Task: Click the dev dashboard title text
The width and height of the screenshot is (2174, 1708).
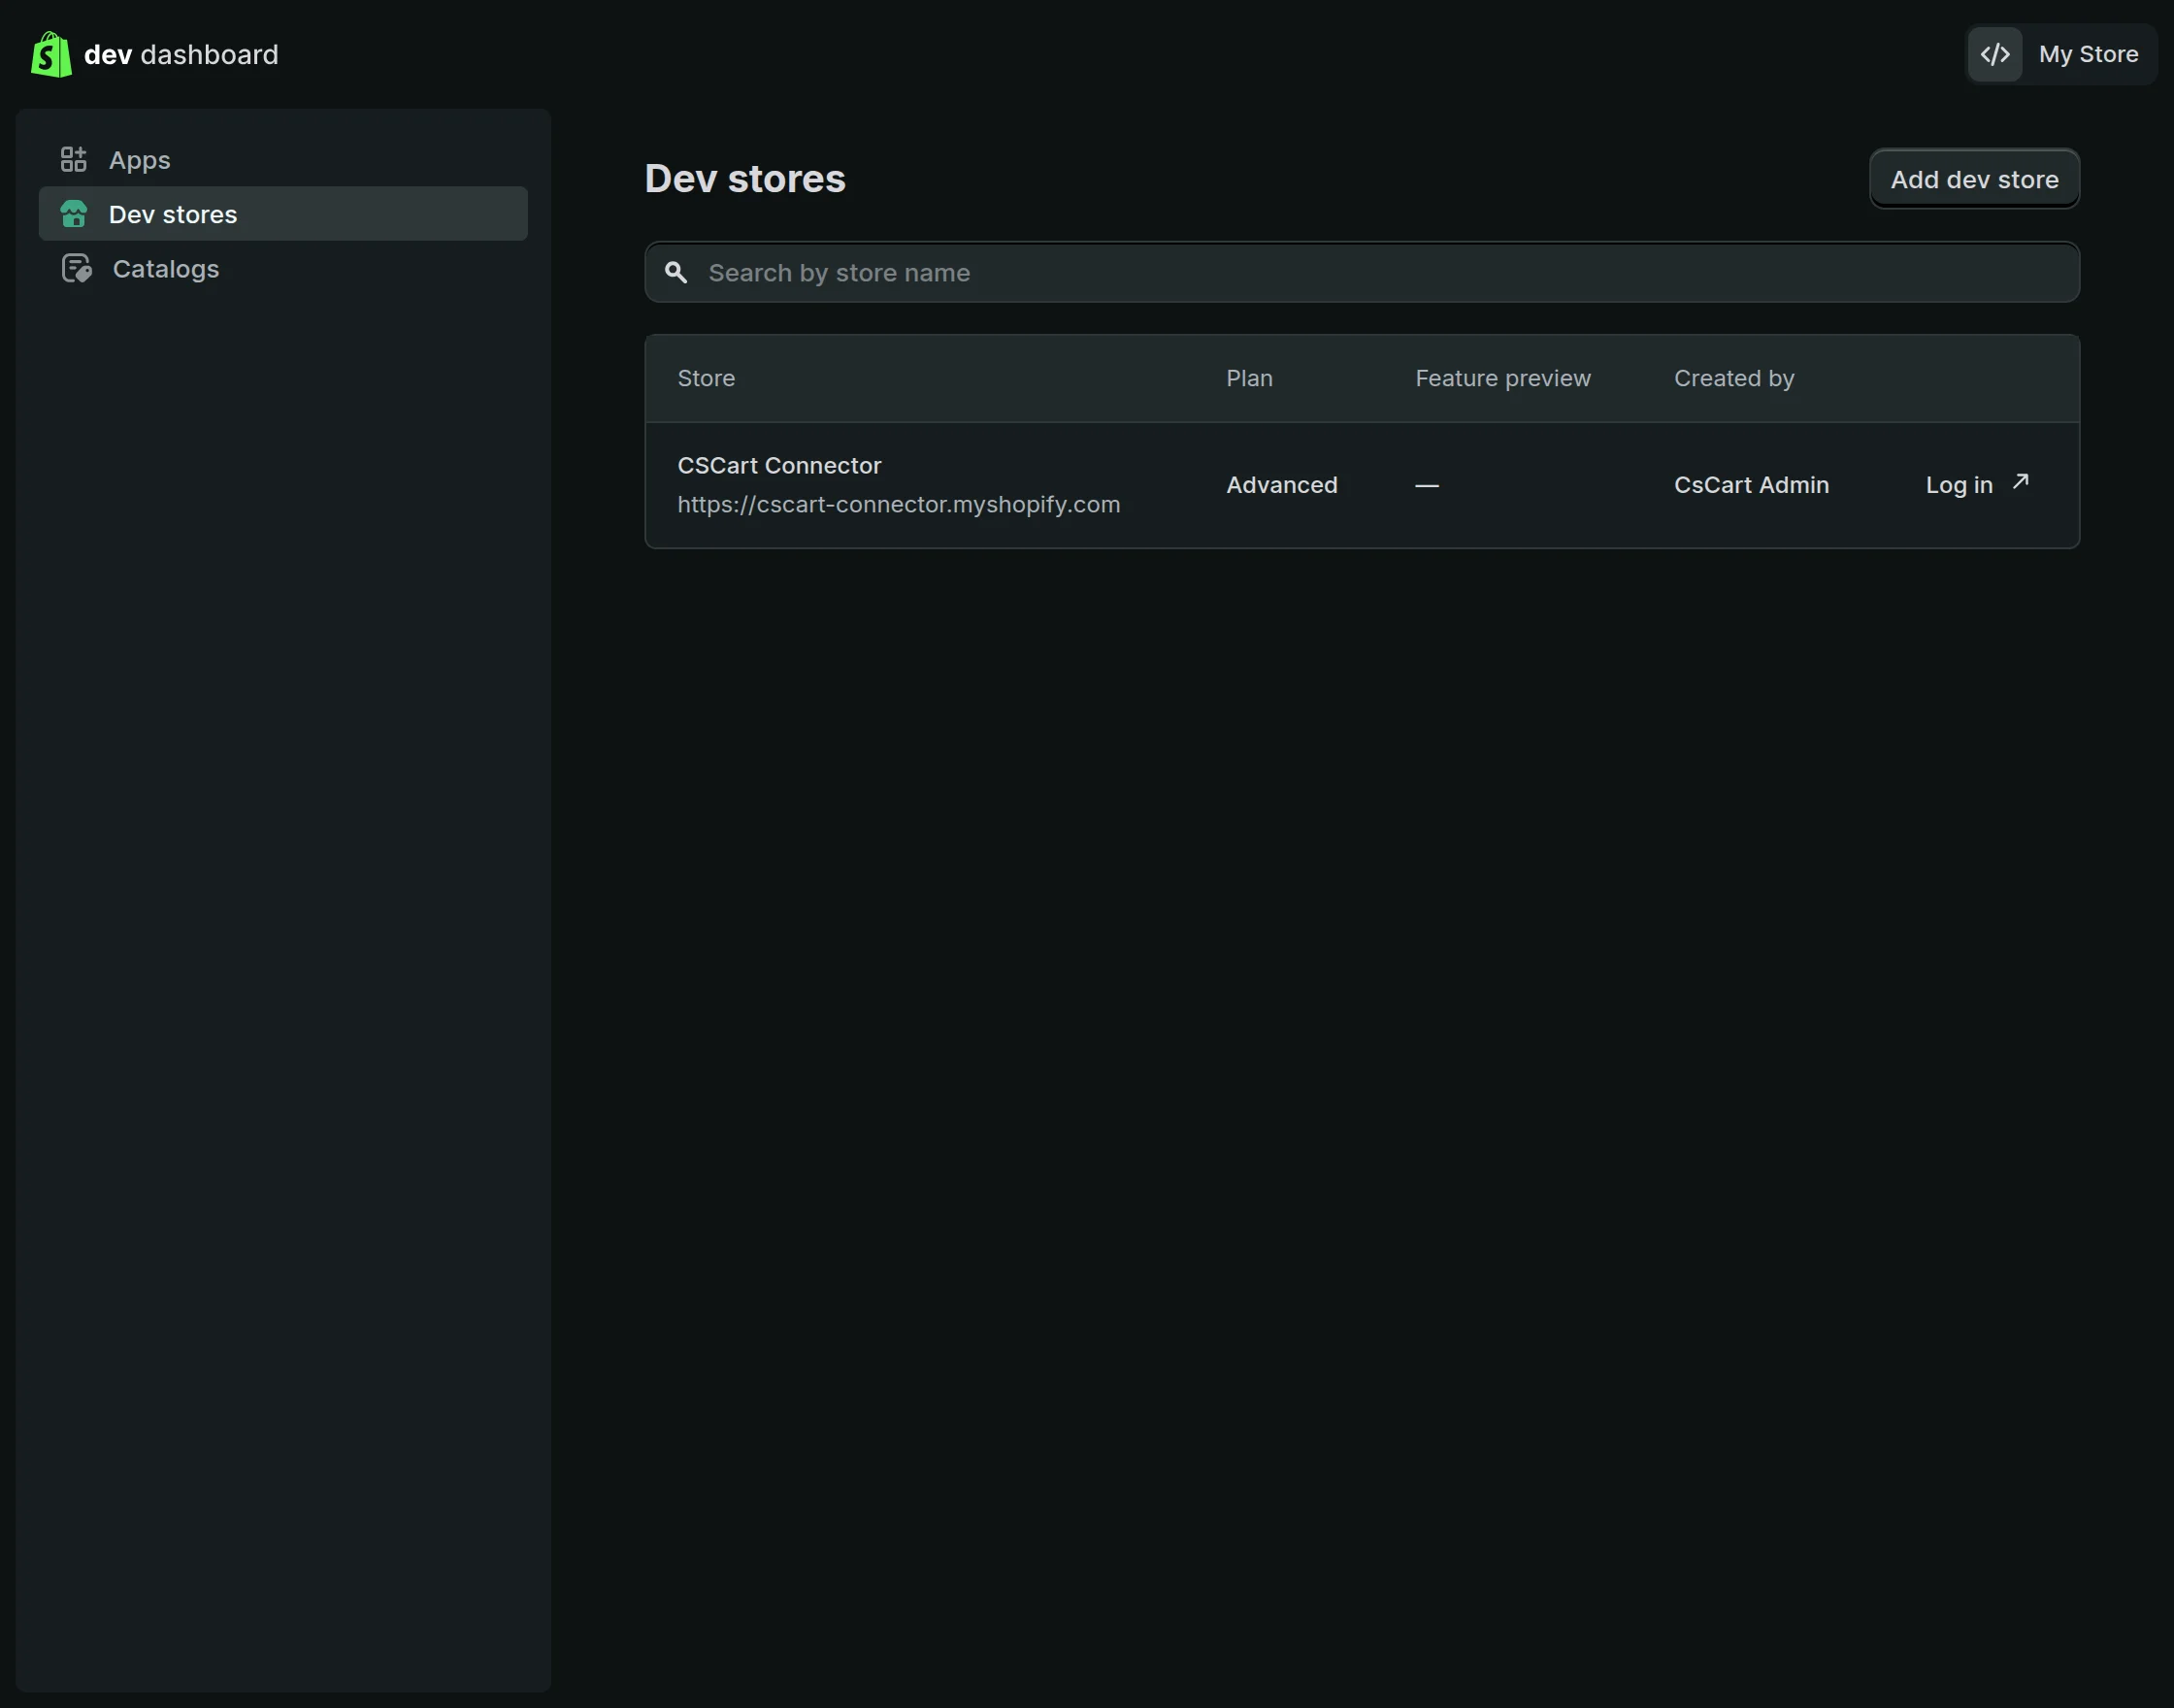Action: click(181, 55)
